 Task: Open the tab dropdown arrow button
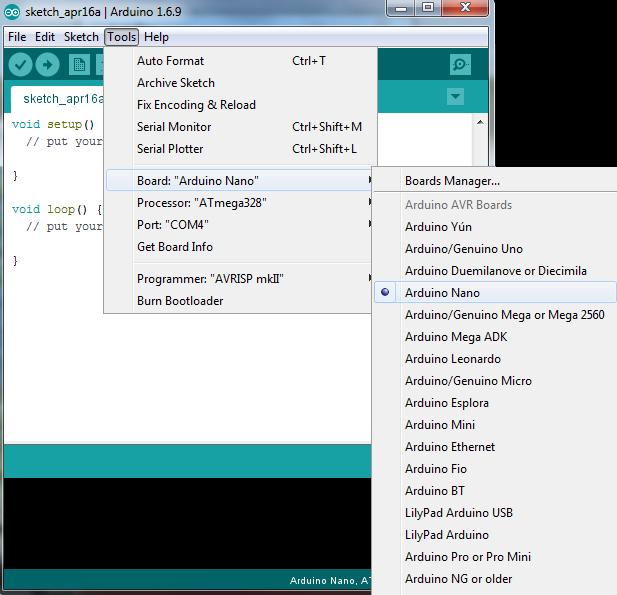(x=455, y=96)
